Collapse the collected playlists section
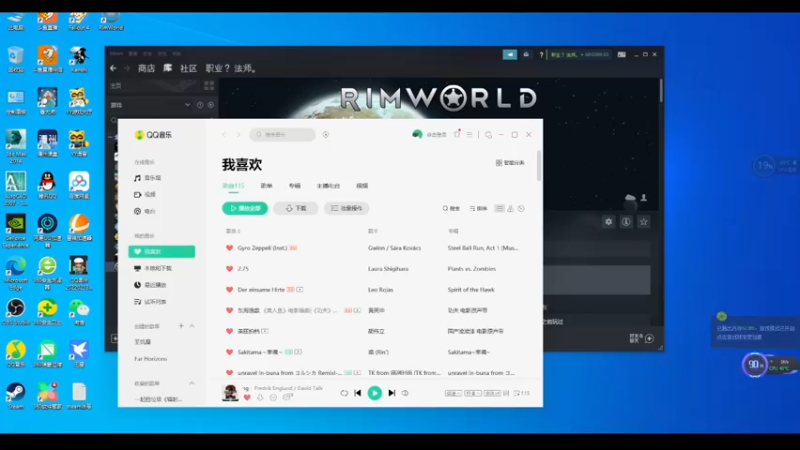 (192, 383)
